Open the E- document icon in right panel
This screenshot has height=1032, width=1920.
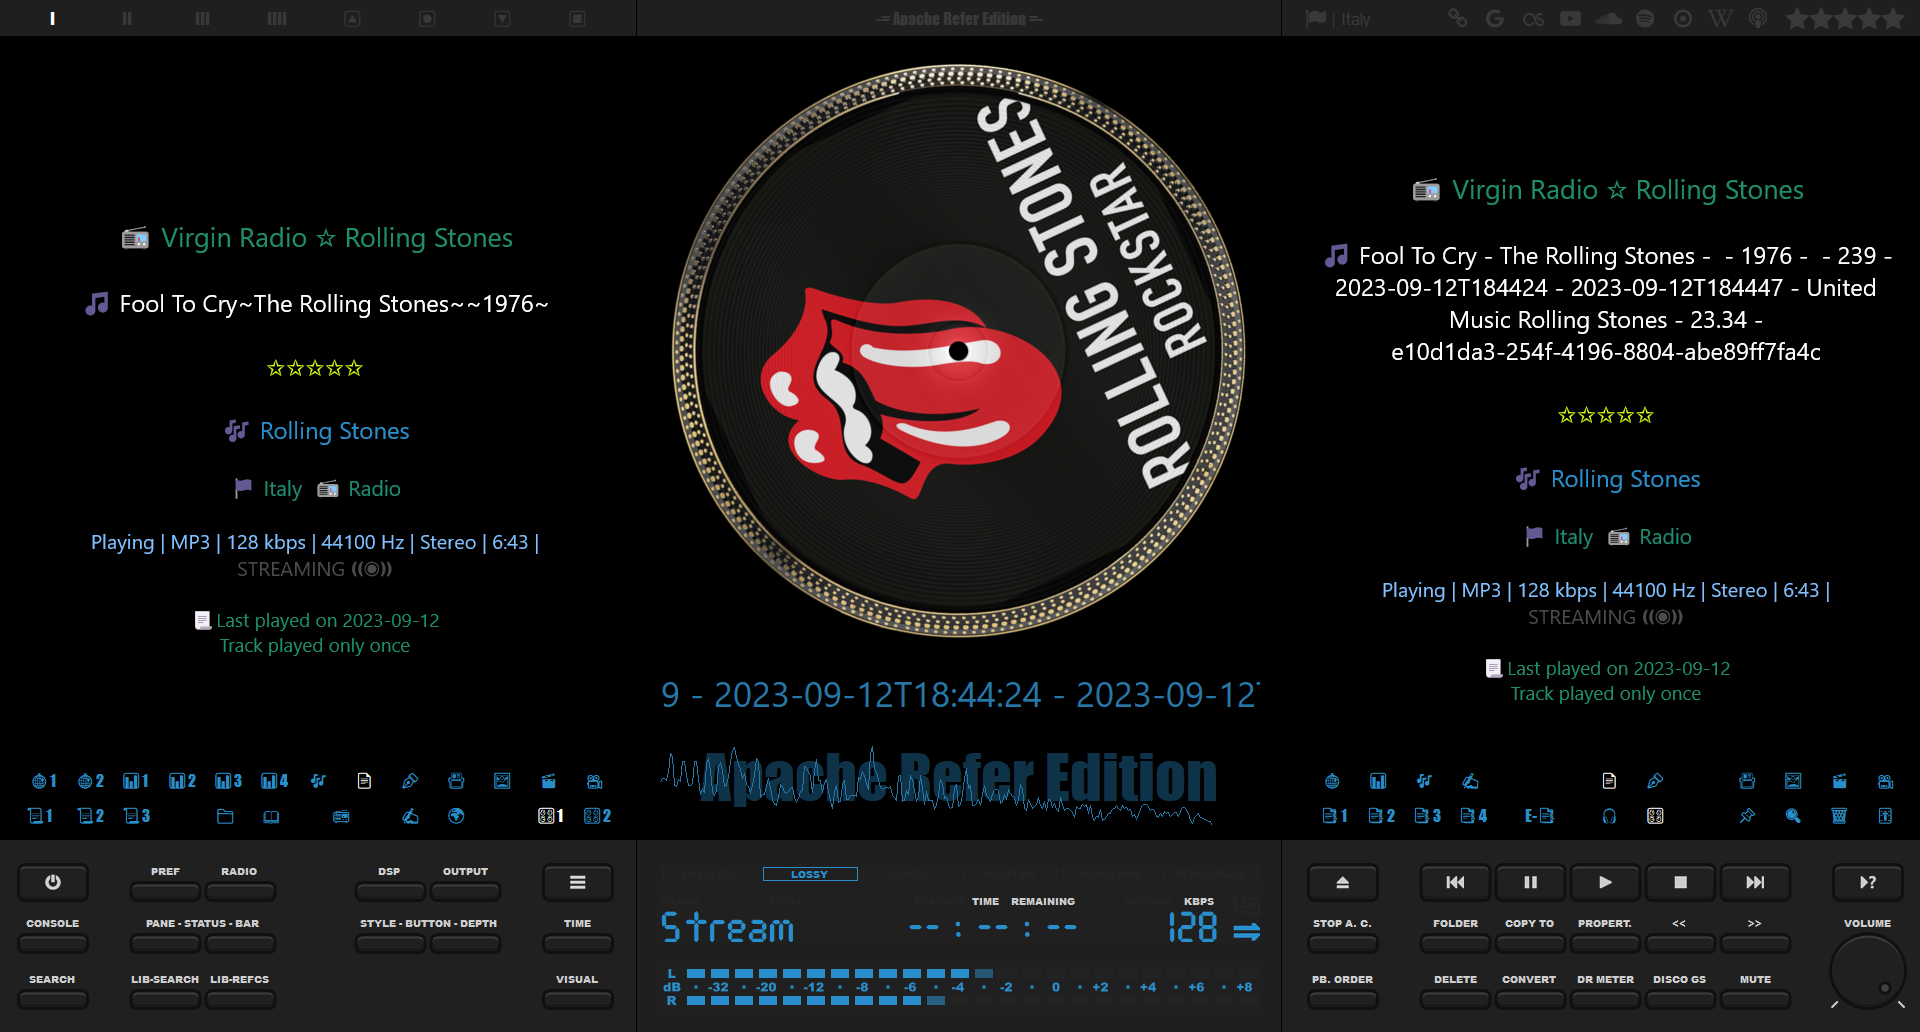coord(1539,816)
